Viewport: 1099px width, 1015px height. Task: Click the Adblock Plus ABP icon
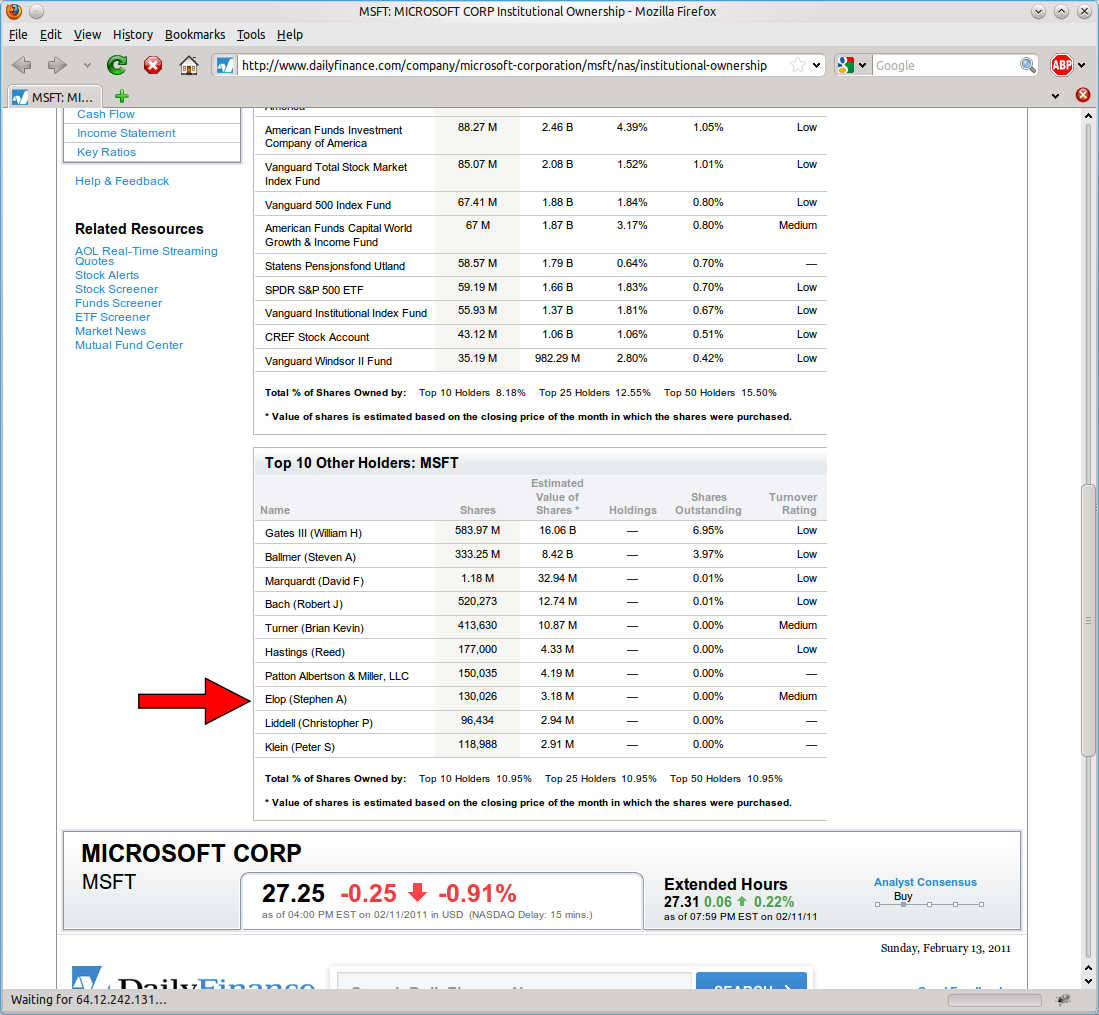pyautogui.click(x=1061, y=65)
